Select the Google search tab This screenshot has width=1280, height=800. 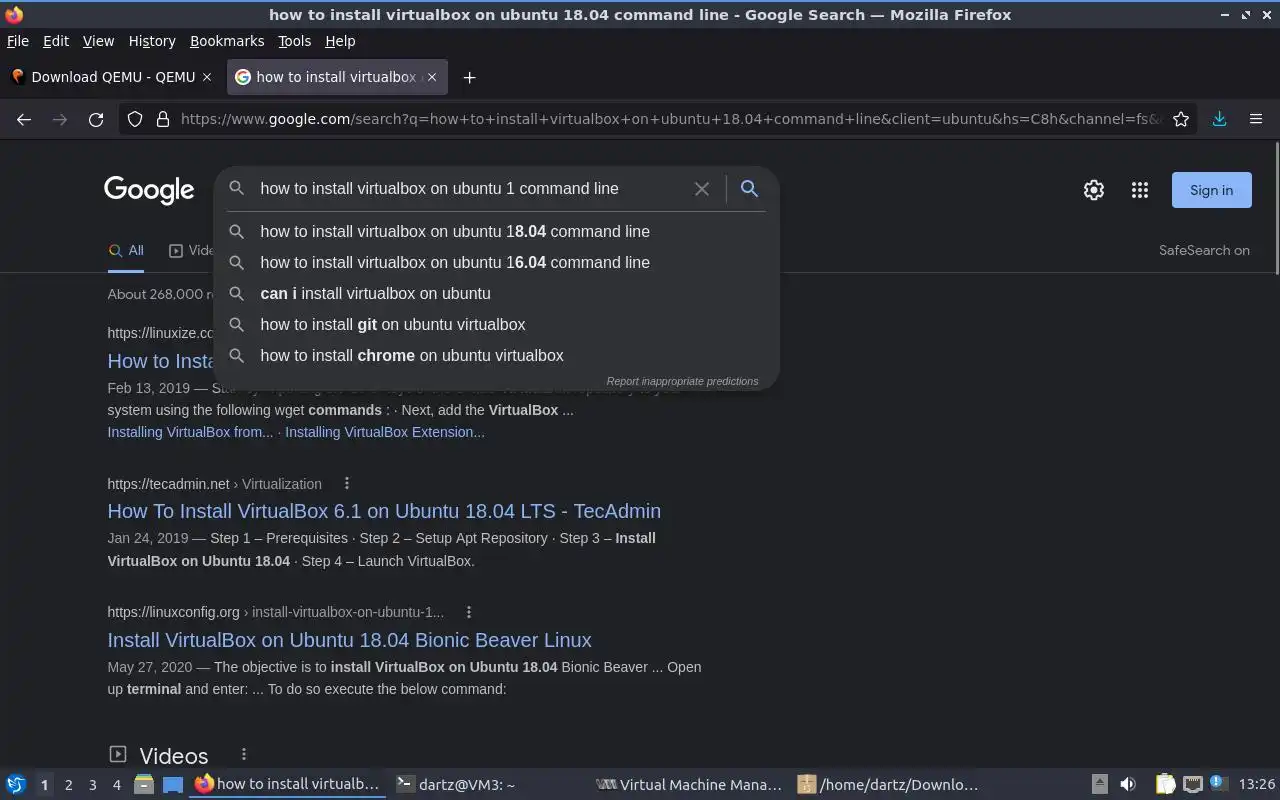pyautogui.click(x=337, y=77)
